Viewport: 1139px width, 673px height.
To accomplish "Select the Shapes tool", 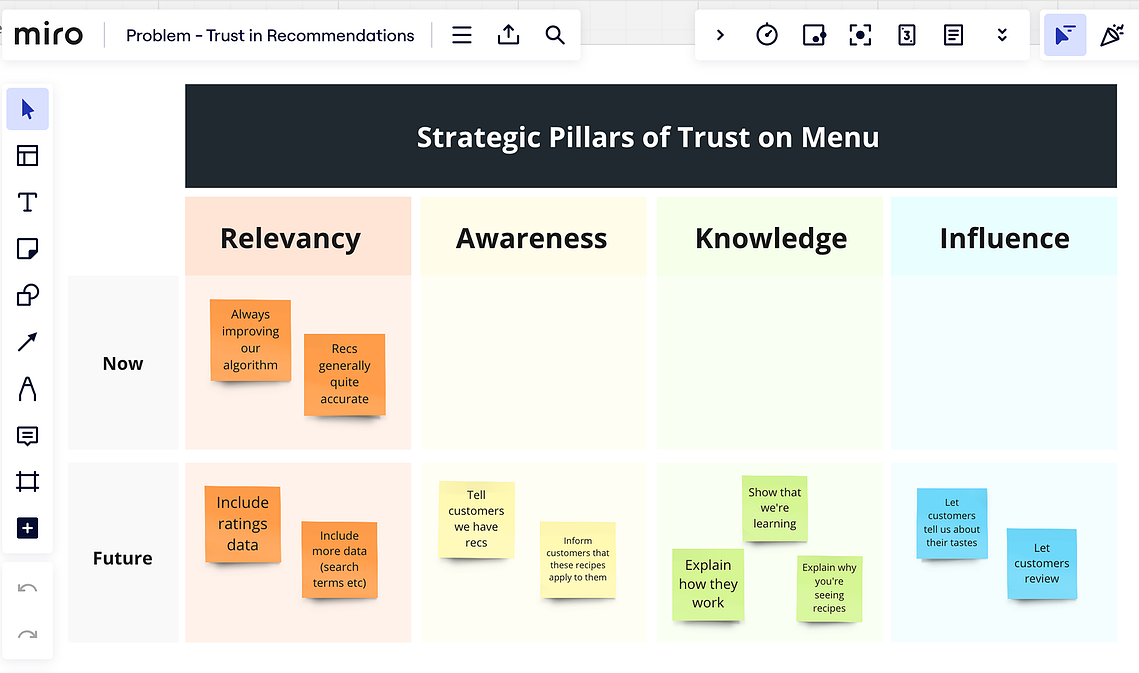I will click(x=28, y=295).
